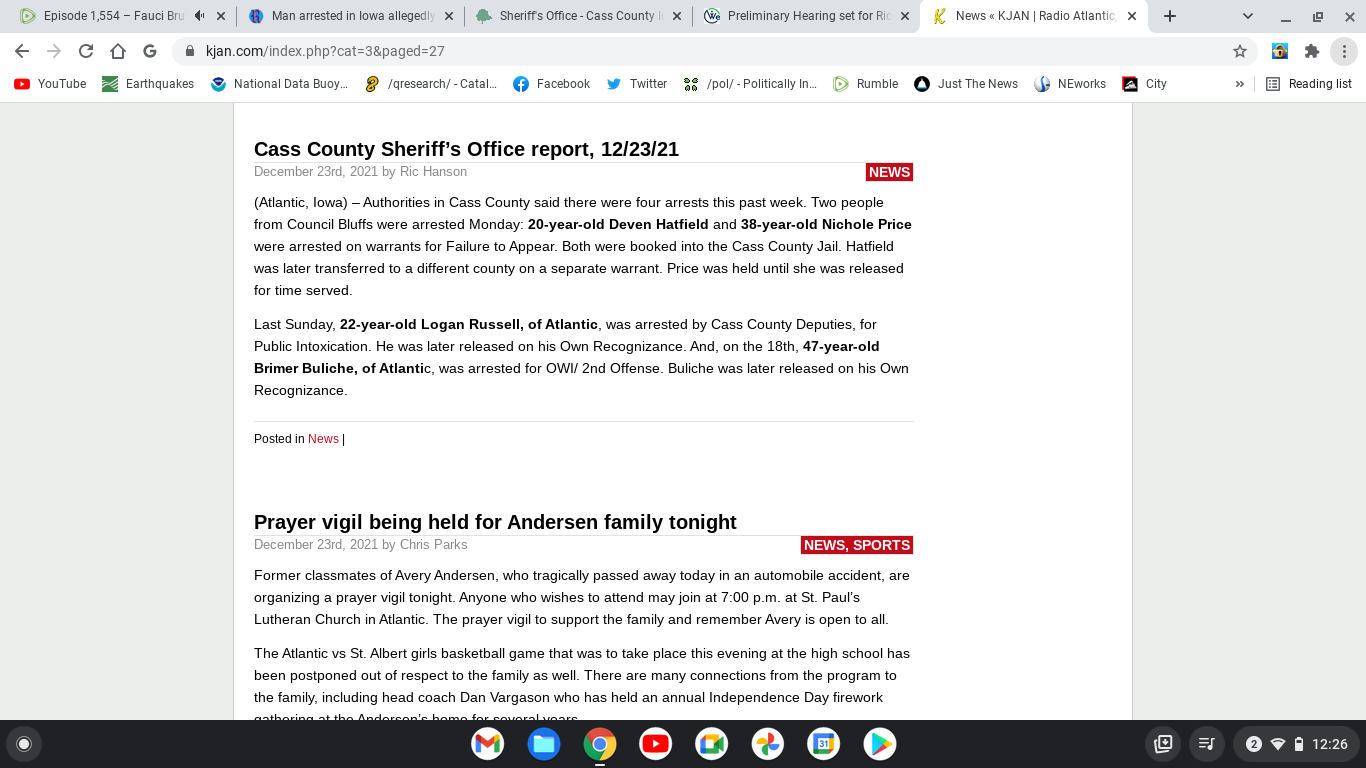Open the /pol/ Politically Incorrect bookmark

(750, 84)
